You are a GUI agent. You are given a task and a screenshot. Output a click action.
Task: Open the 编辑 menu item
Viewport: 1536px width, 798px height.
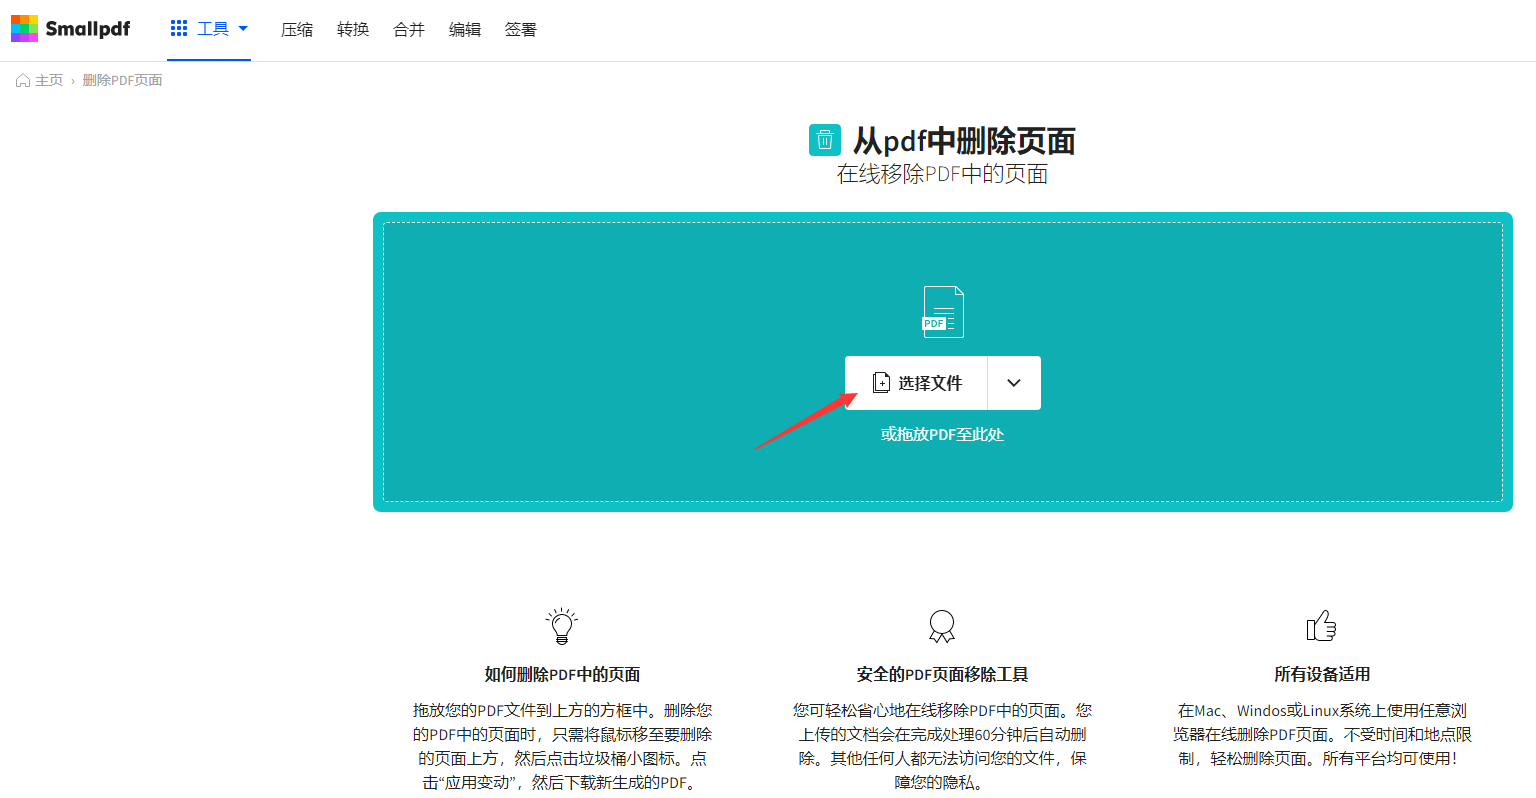coord(465,30)
